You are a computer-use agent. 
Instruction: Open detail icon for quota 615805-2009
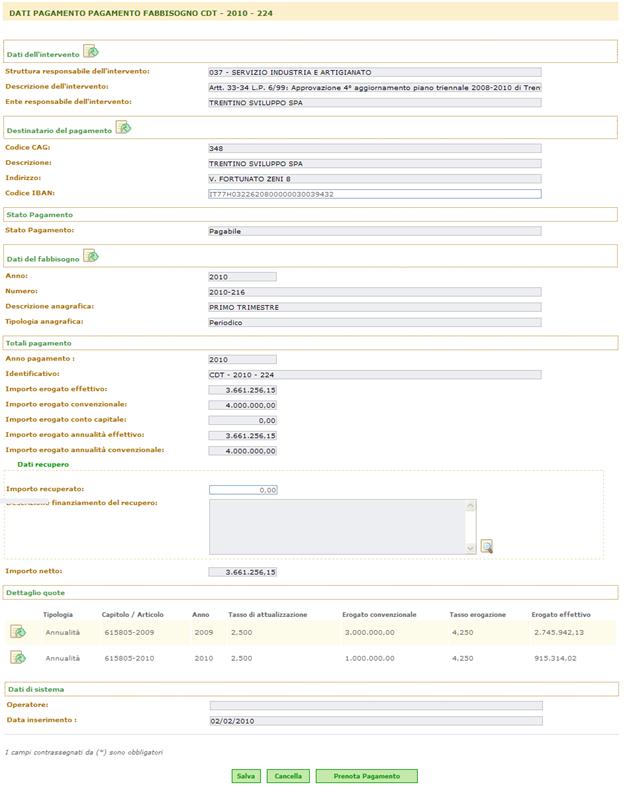pos(18,632)
